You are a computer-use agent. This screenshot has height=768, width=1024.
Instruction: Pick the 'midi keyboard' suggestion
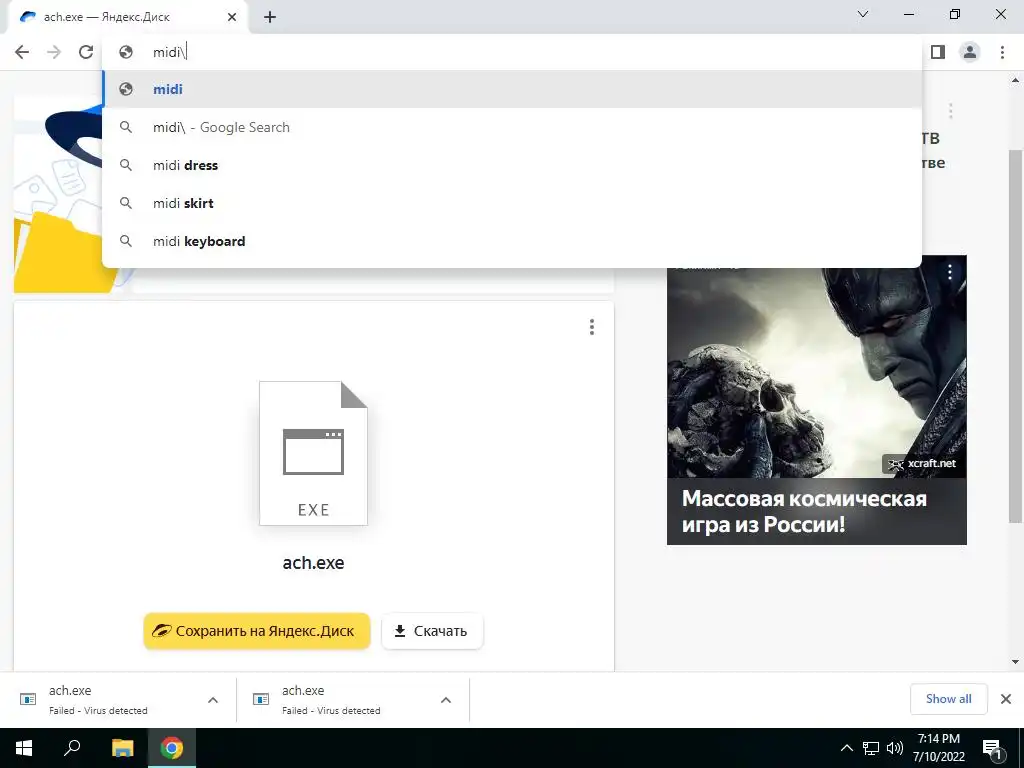tap(512, 241)
